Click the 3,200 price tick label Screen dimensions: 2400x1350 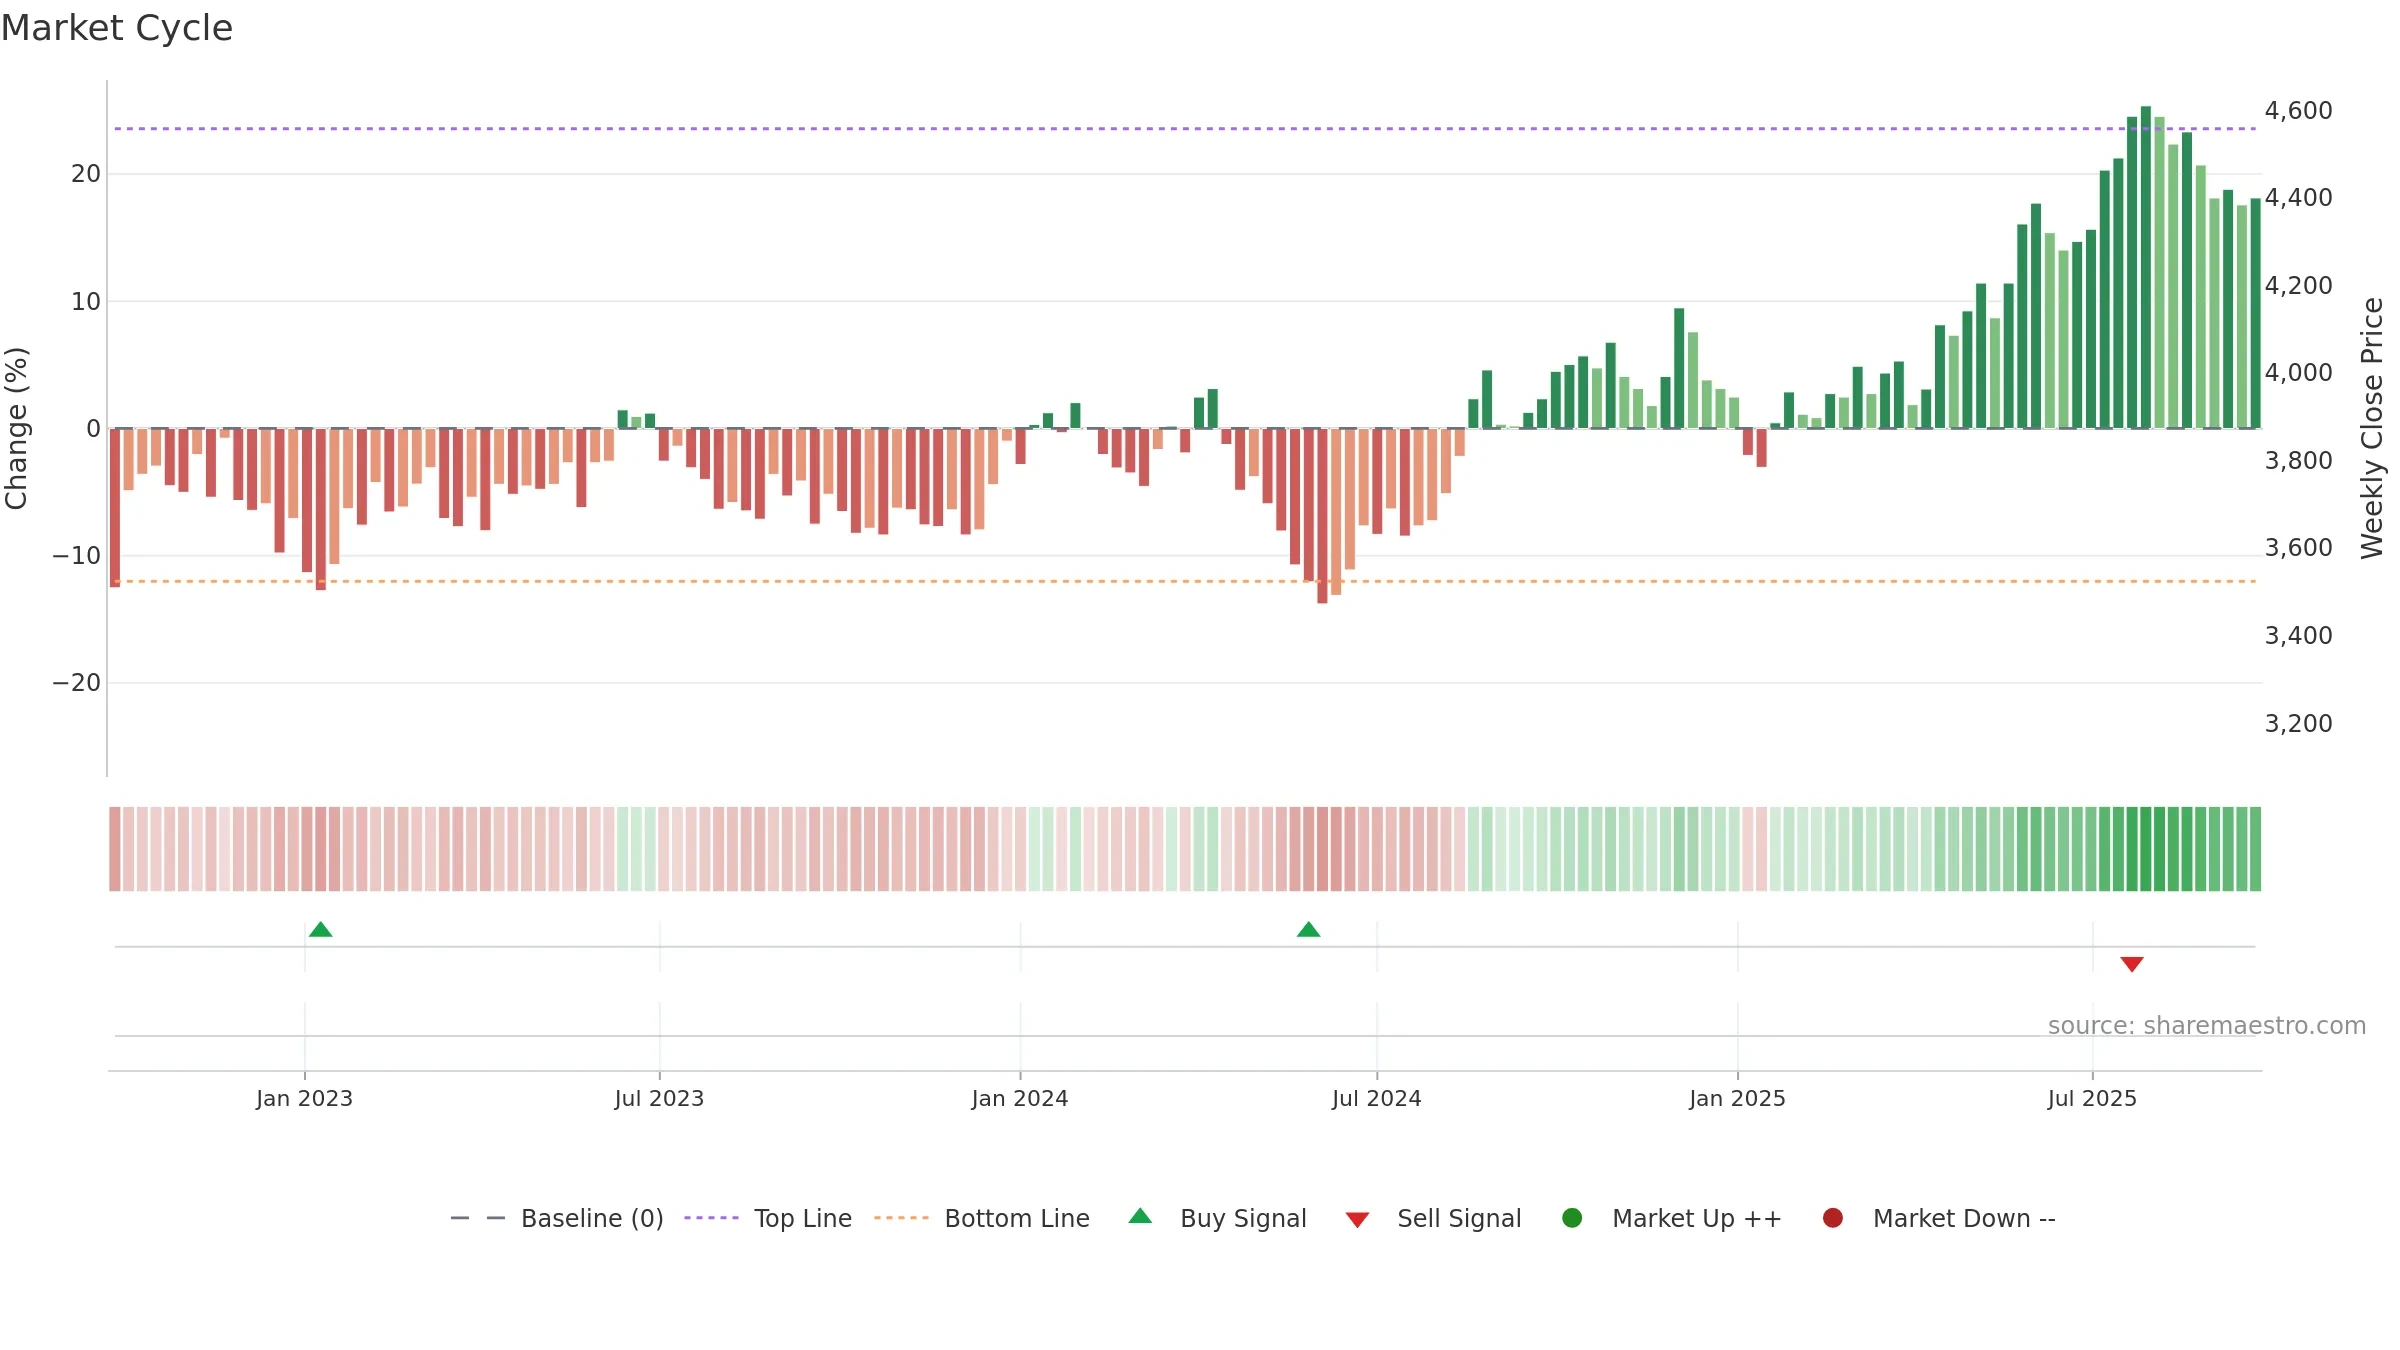tap(2298, 724)
